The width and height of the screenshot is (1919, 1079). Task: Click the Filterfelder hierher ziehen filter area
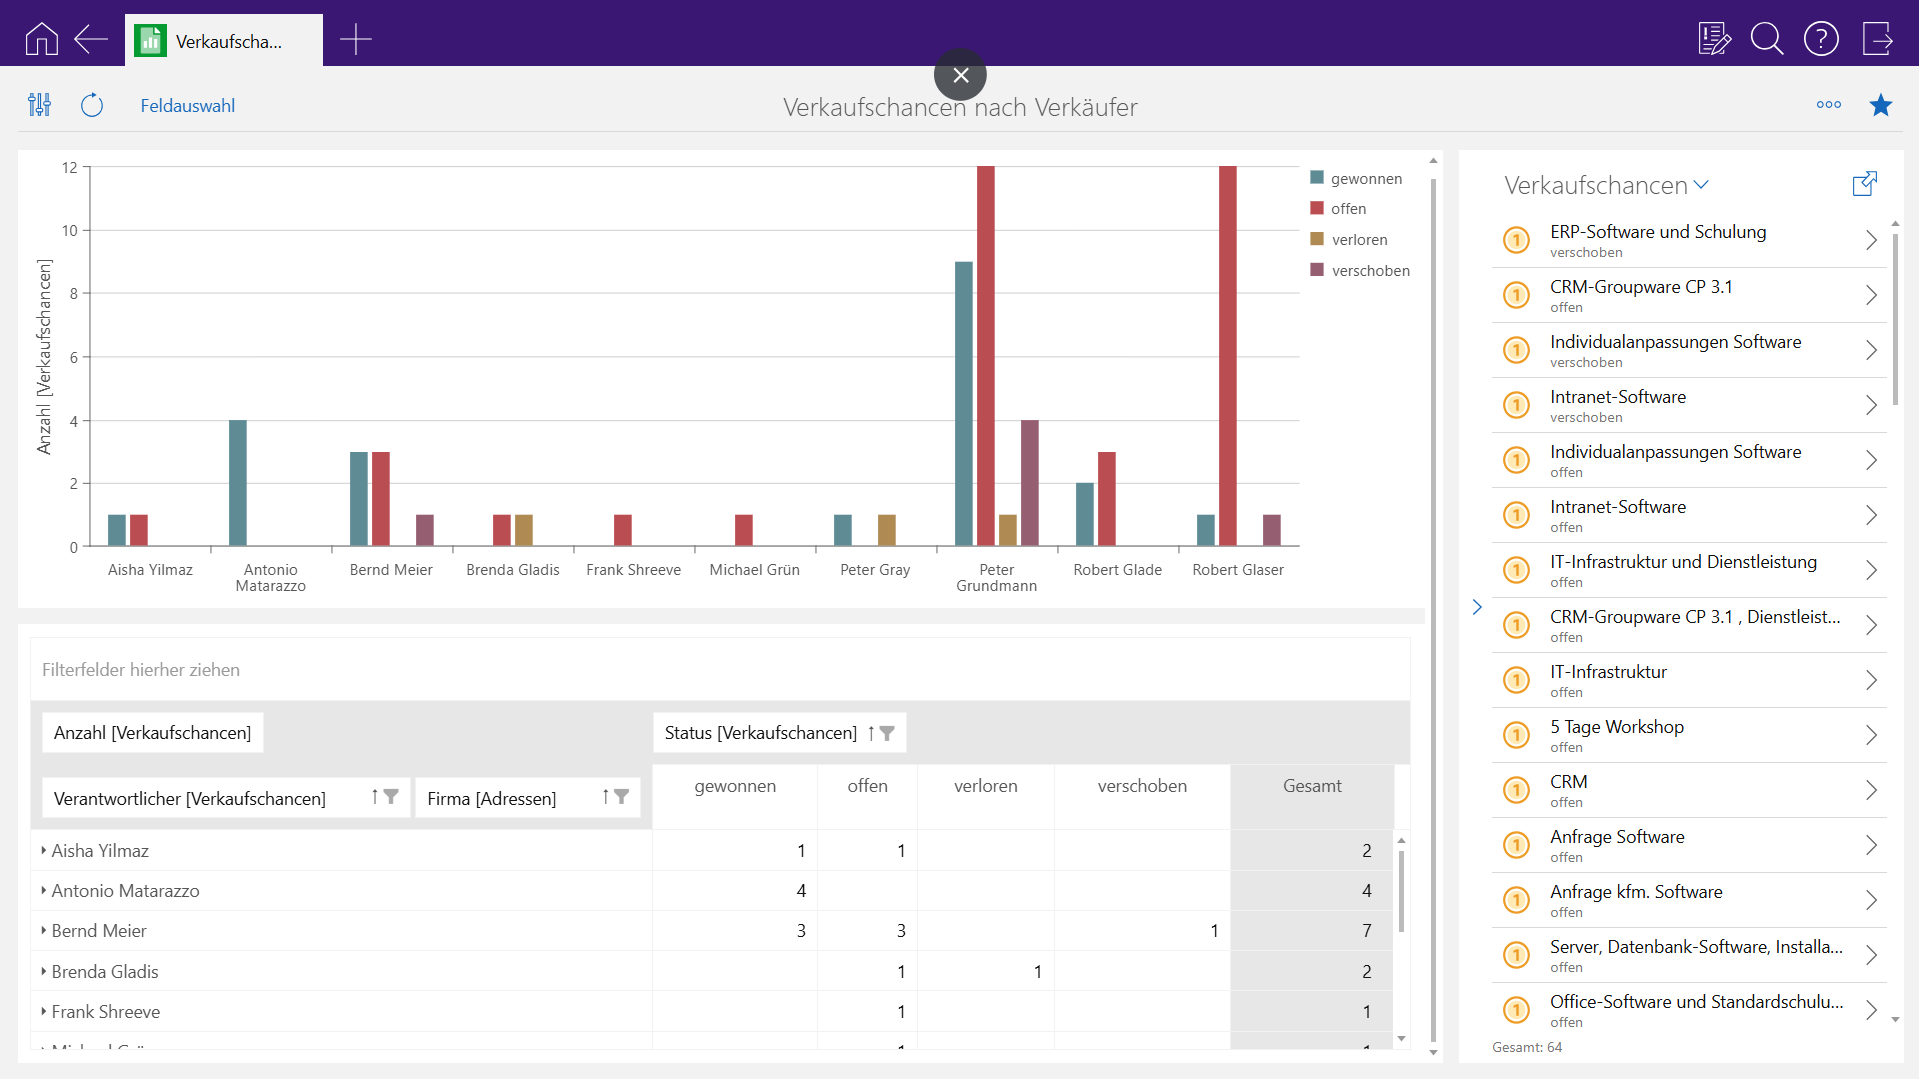click(720, 670)
